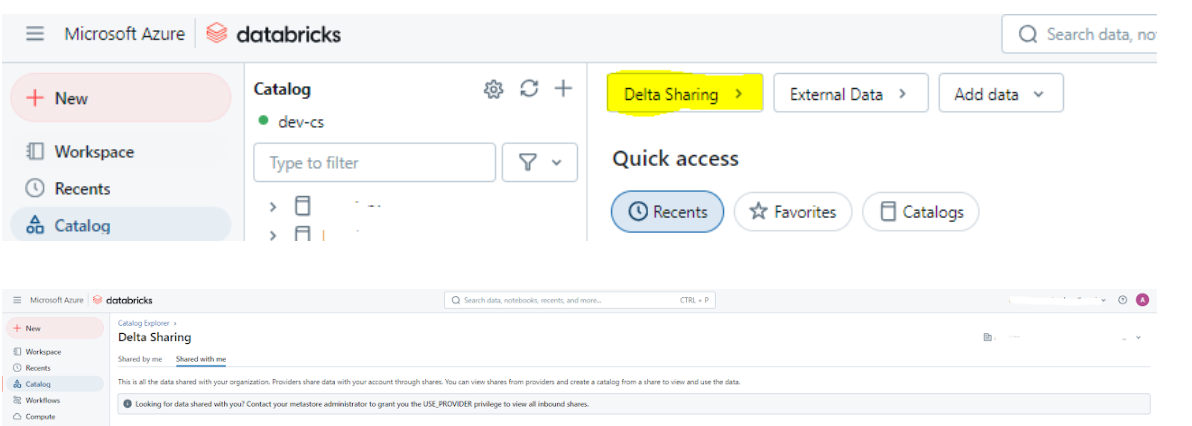1192x426 pixels.
Task: Click the Type to filter field
Action: (374, 162)
